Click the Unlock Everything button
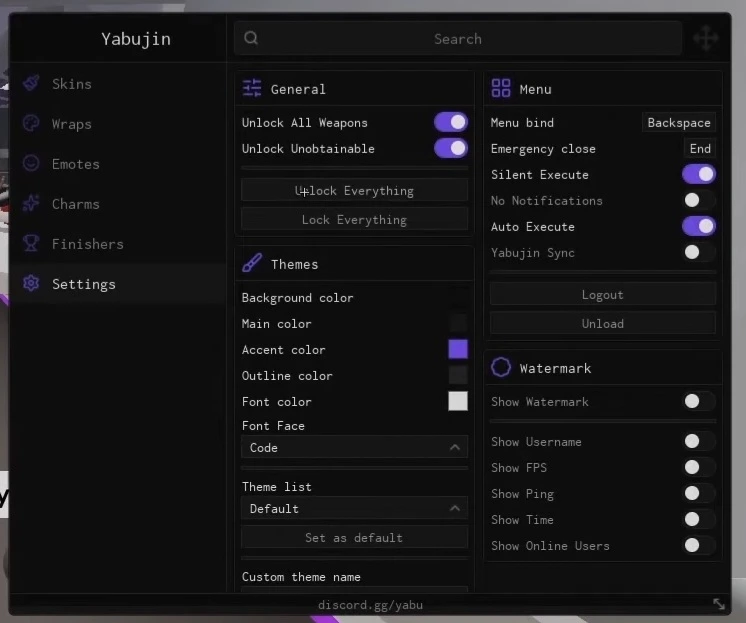 354,191
